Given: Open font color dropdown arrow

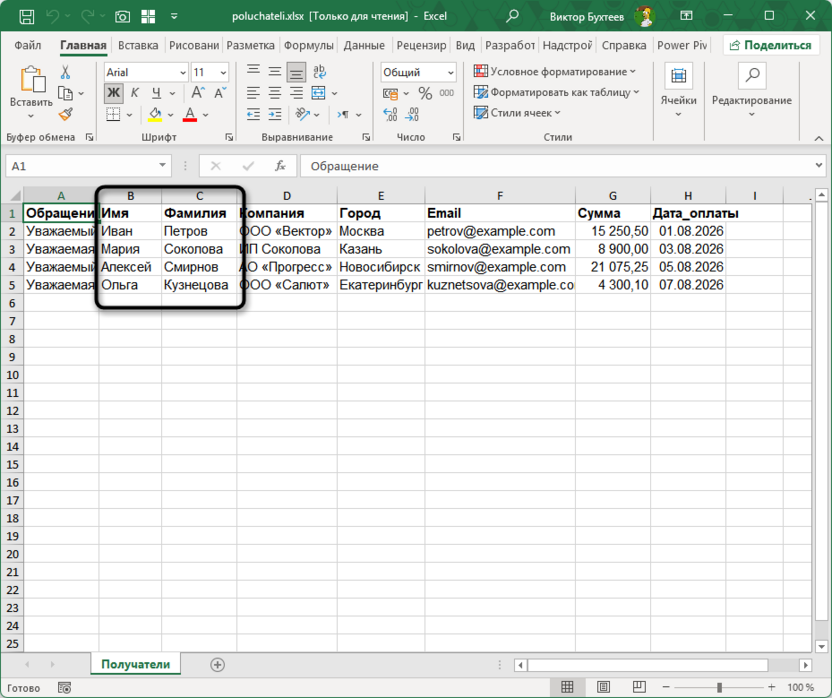Looking at the screenshot, I should [205, 115].
